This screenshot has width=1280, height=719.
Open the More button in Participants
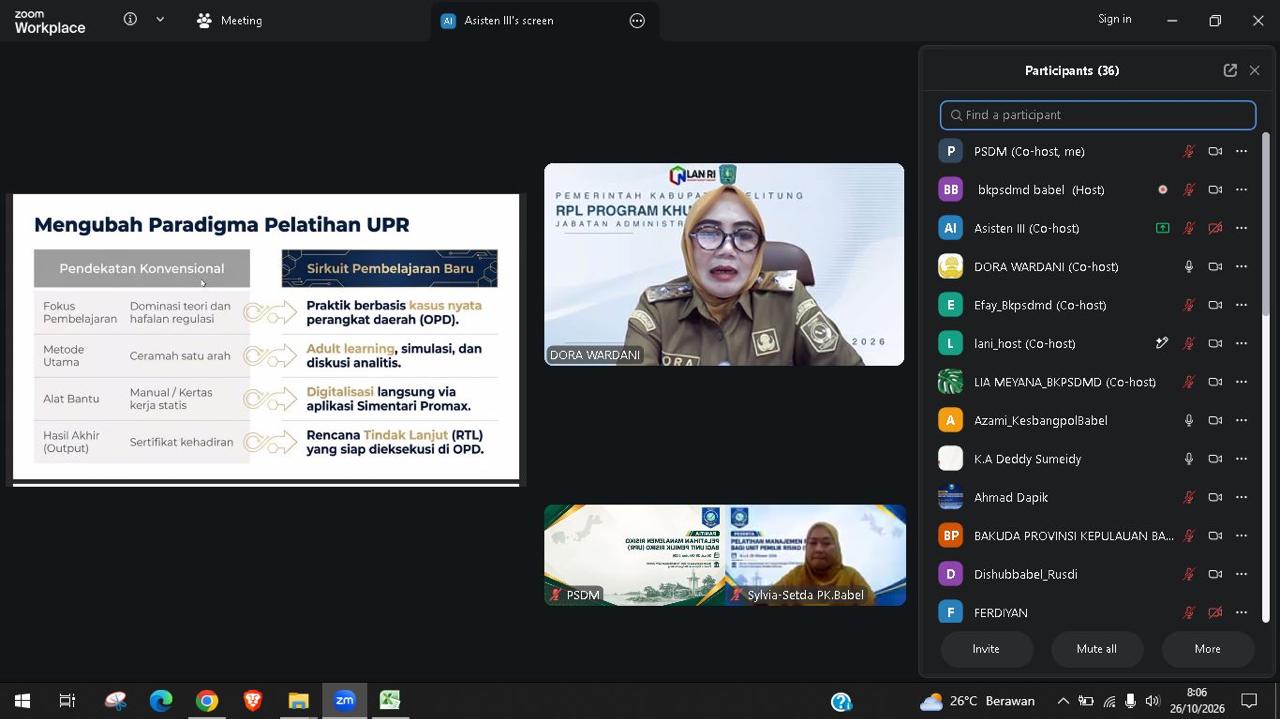pyautogui.click(x=1207, y=649)
